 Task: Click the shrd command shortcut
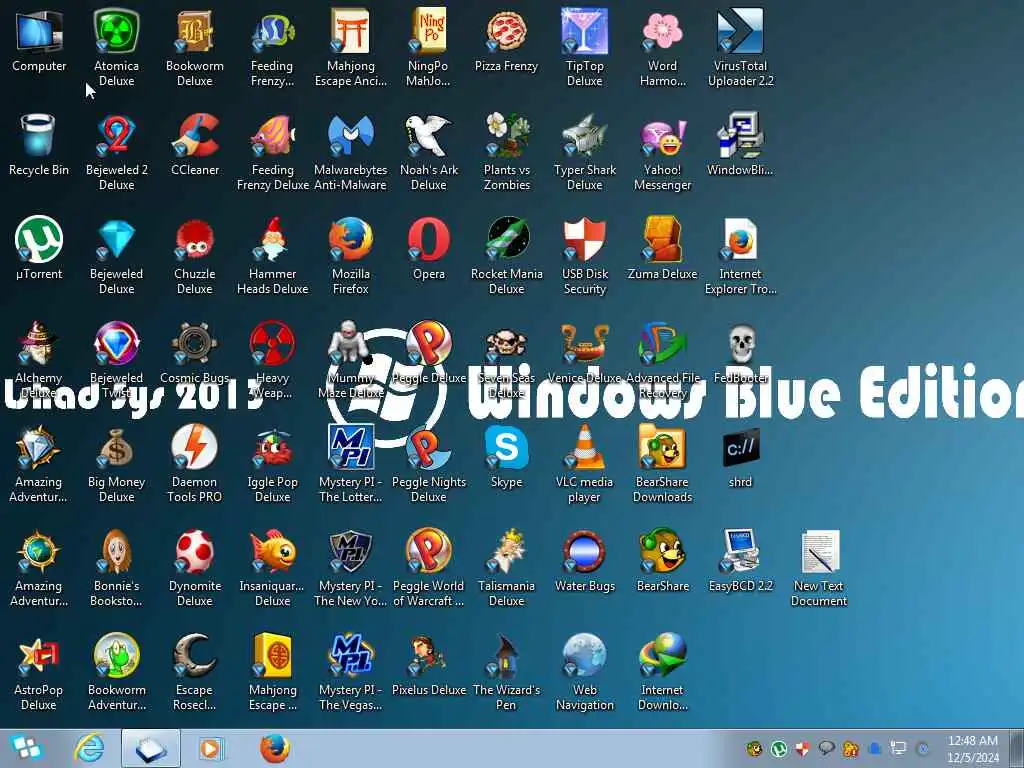741,456
